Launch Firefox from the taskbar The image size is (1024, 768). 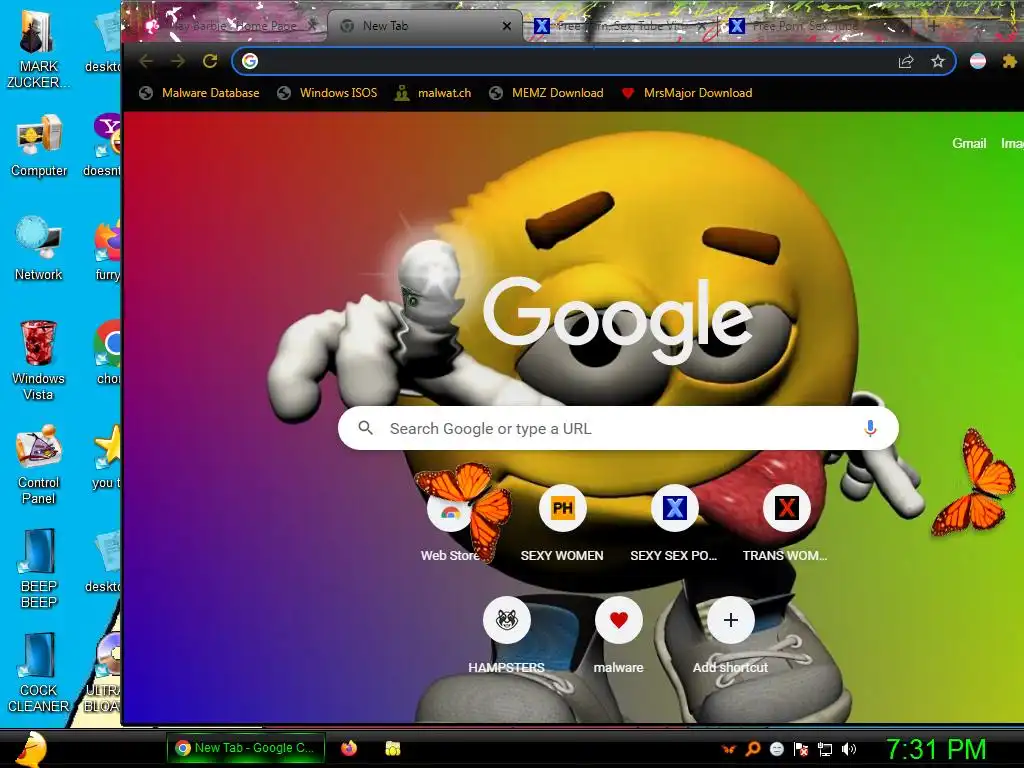click(x=349, y=748)
